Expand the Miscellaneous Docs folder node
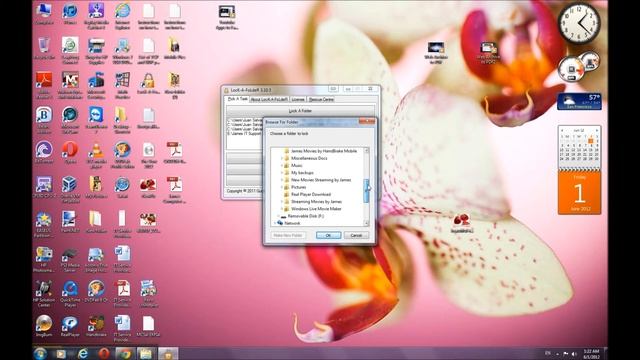640x360 pixels. click(x=281, y=158)
